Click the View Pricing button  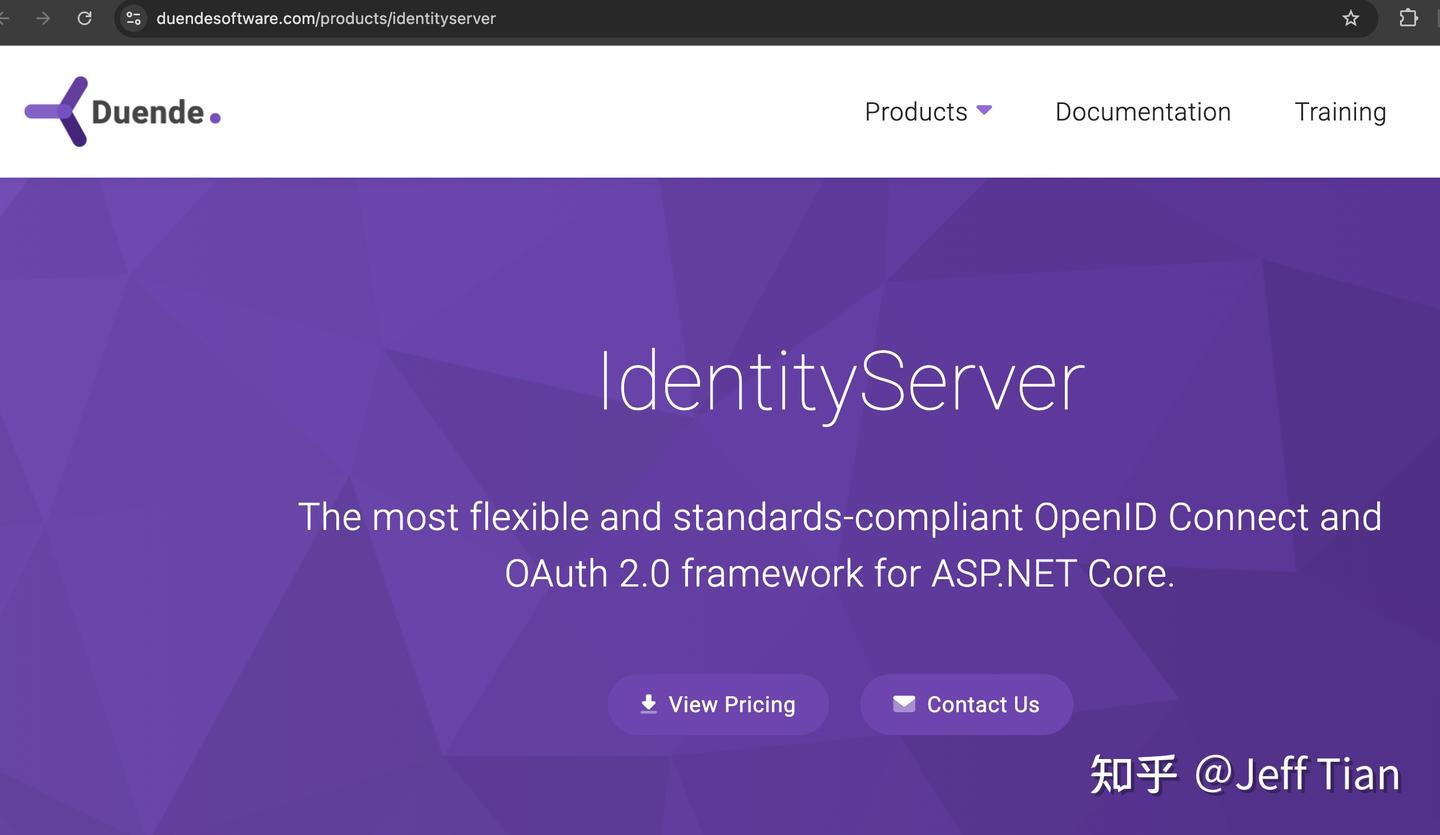(718, 703)
